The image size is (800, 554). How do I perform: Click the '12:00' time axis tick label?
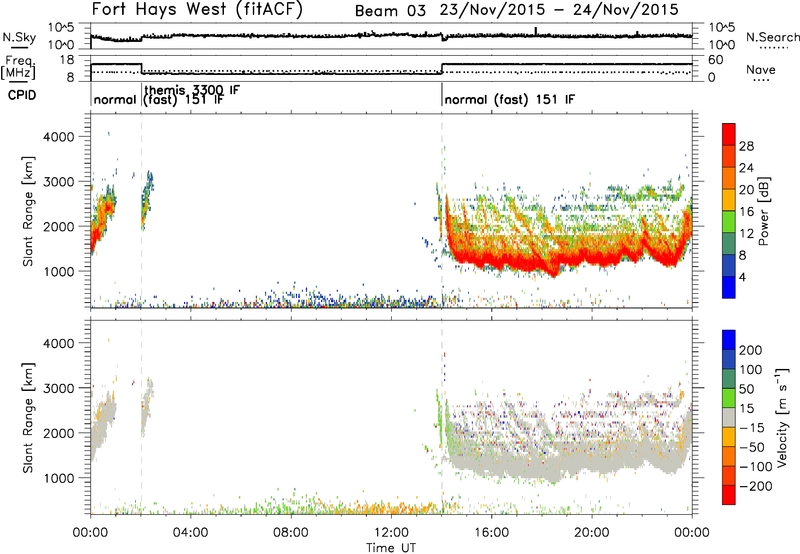coord(391,533)
